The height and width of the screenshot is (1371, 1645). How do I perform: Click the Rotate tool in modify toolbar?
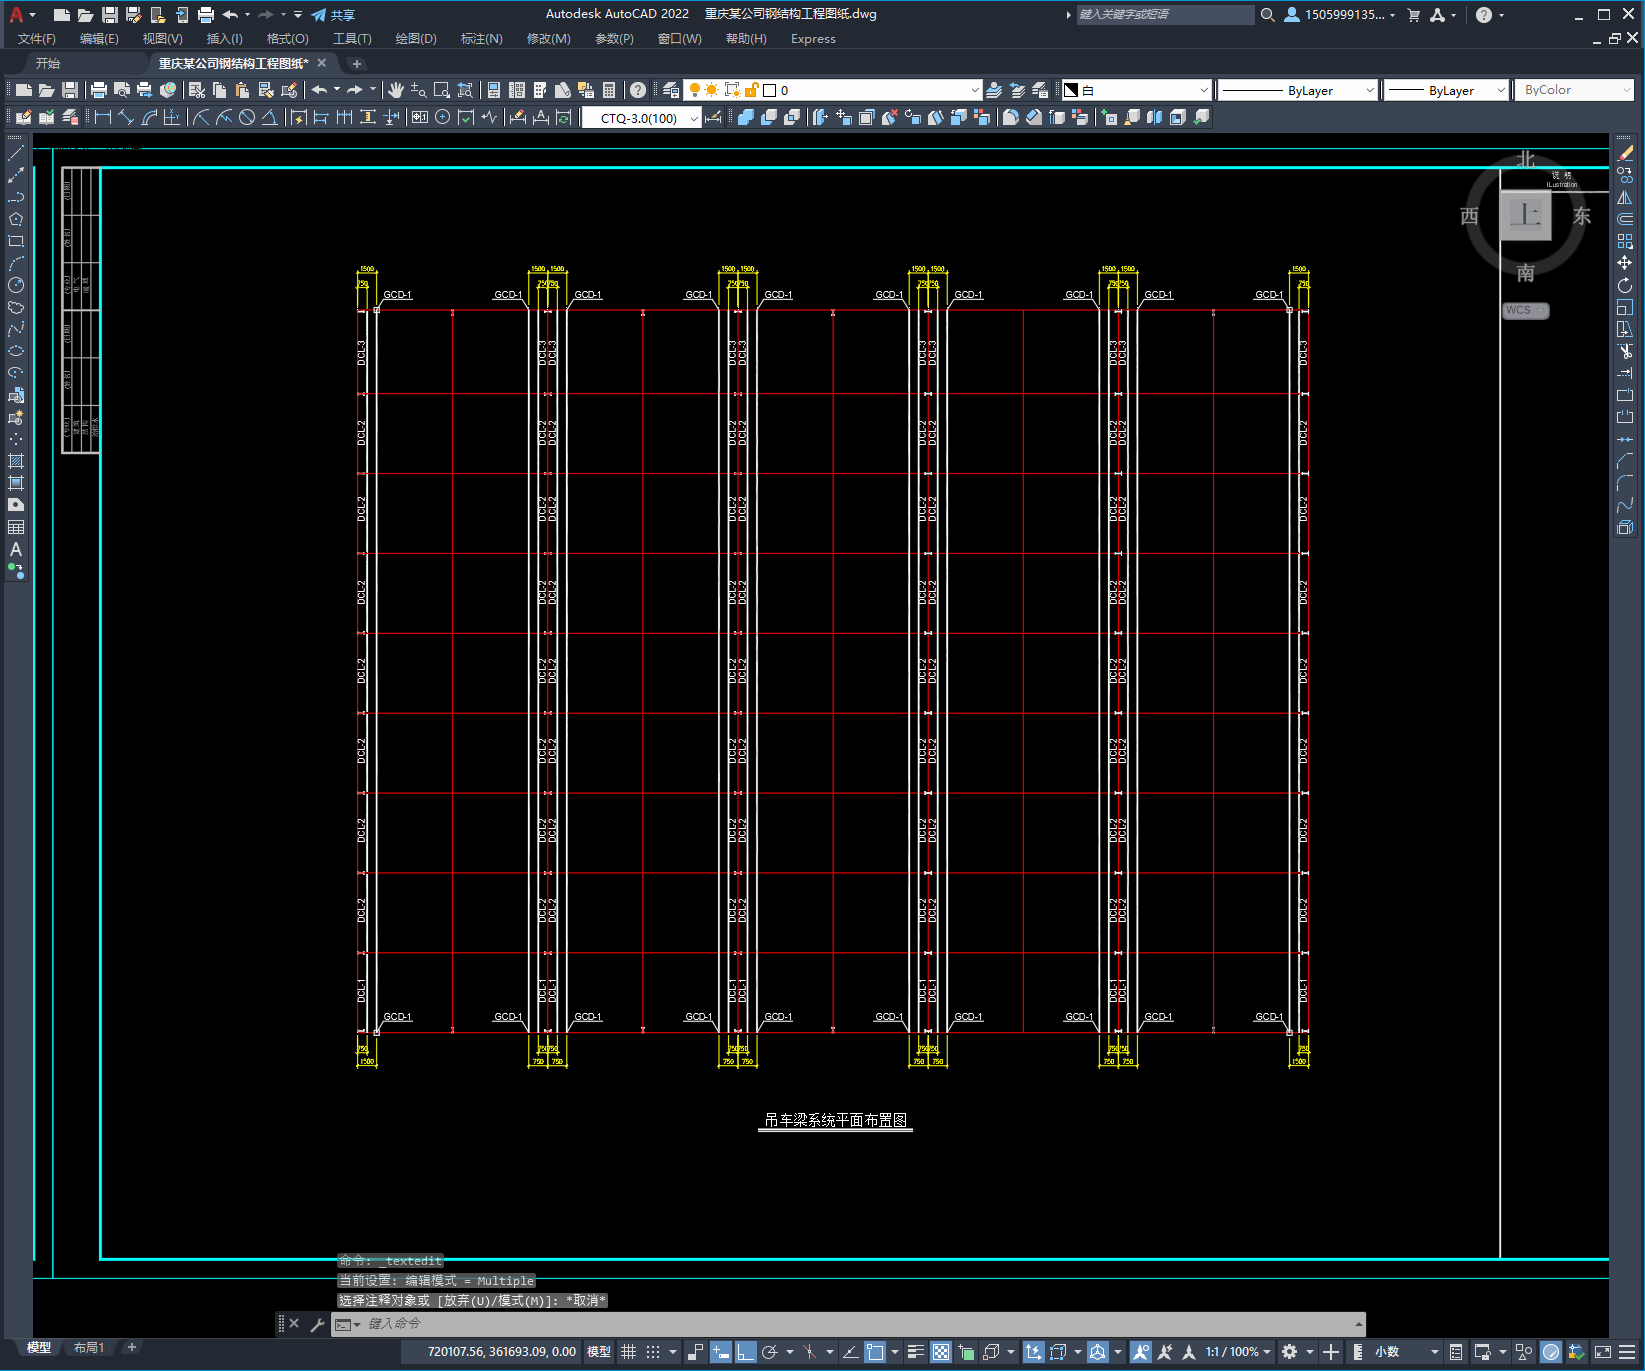[x=1625, y=285]
